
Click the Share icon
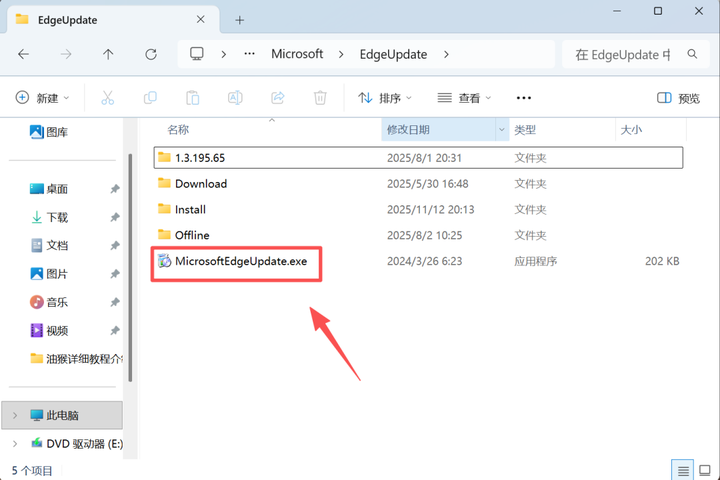pos(278,98)
